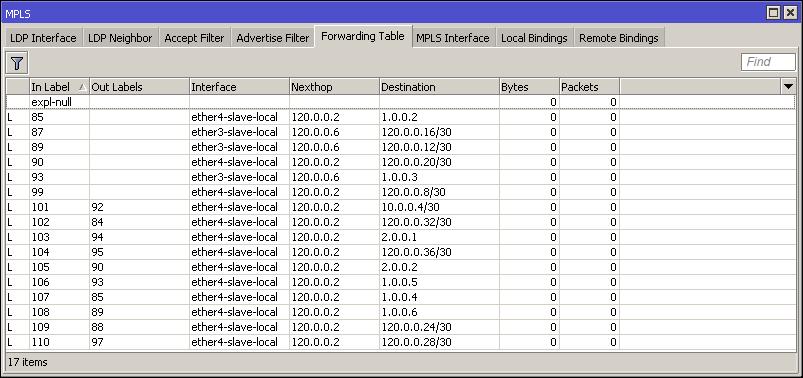Viewport: 803px width, 378px height.
Task: Select the Forwarding Table tab
Action: [363, 36]
